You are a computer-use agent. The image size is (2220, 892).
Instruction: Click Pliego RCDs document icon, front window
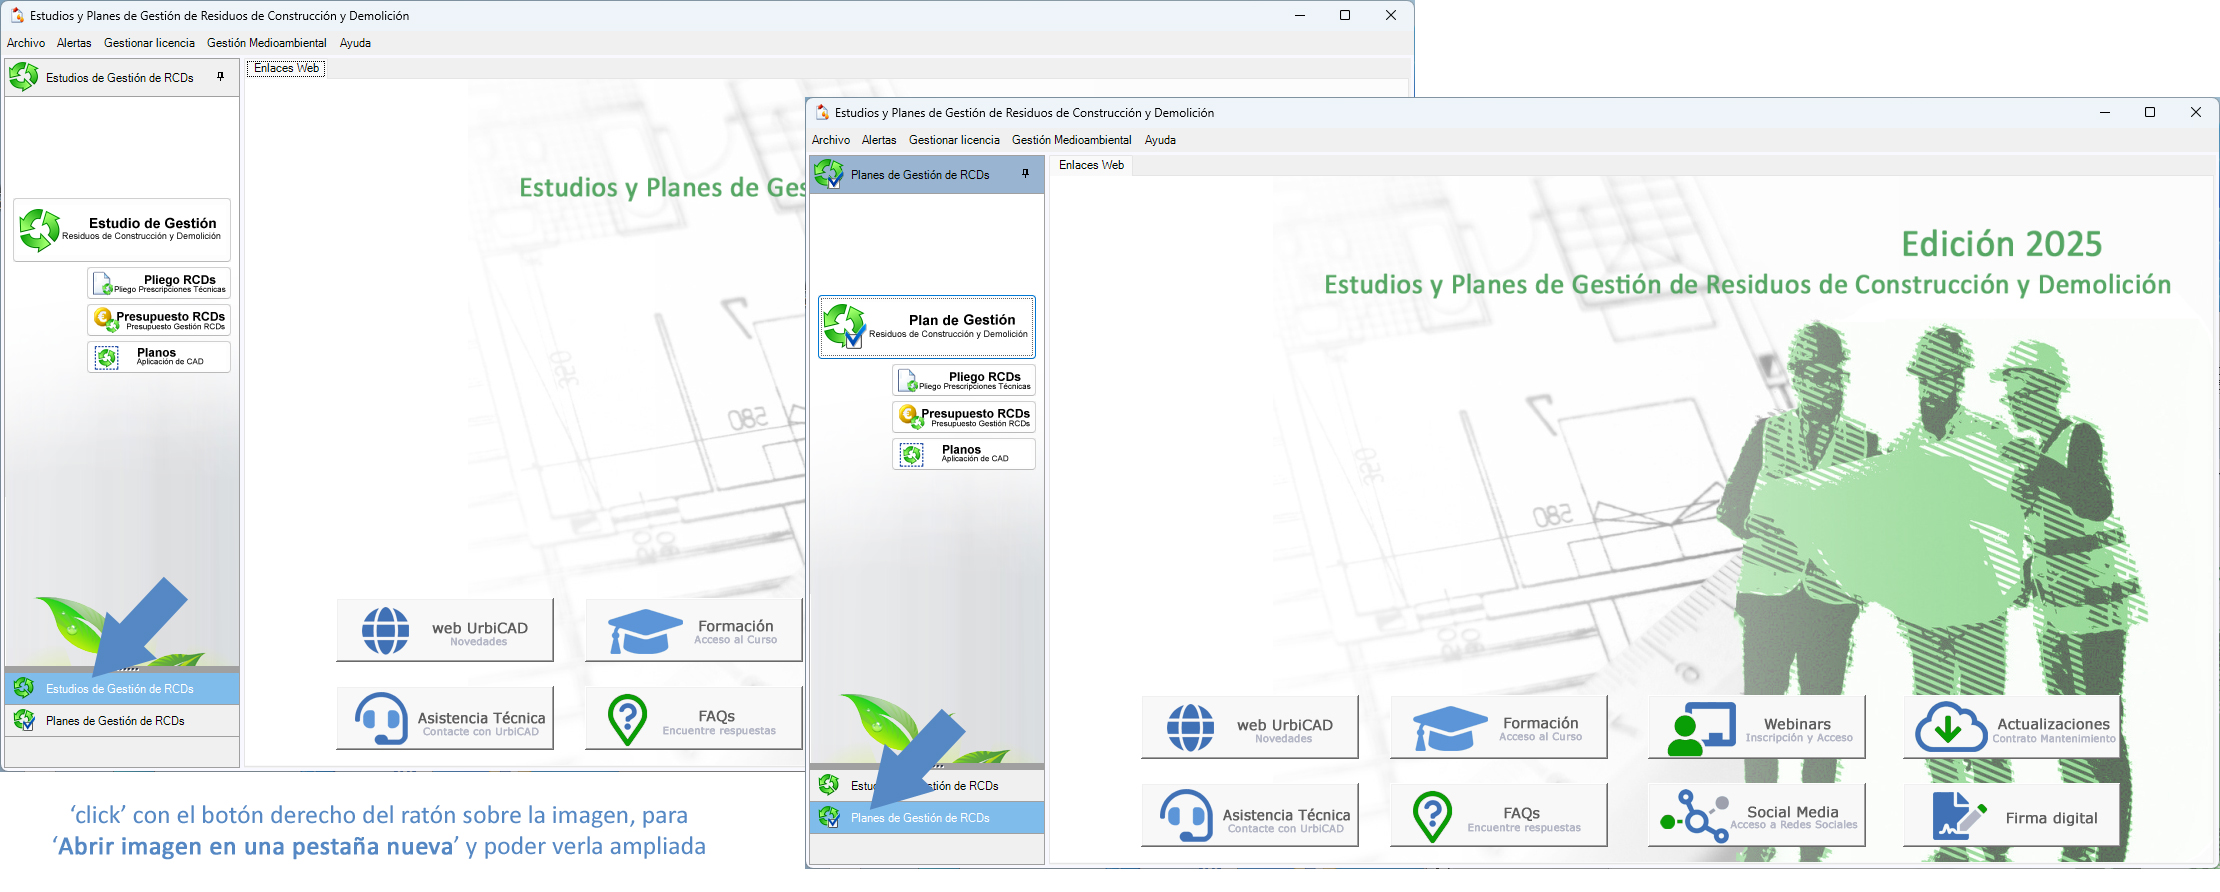[x=908, y=381]
